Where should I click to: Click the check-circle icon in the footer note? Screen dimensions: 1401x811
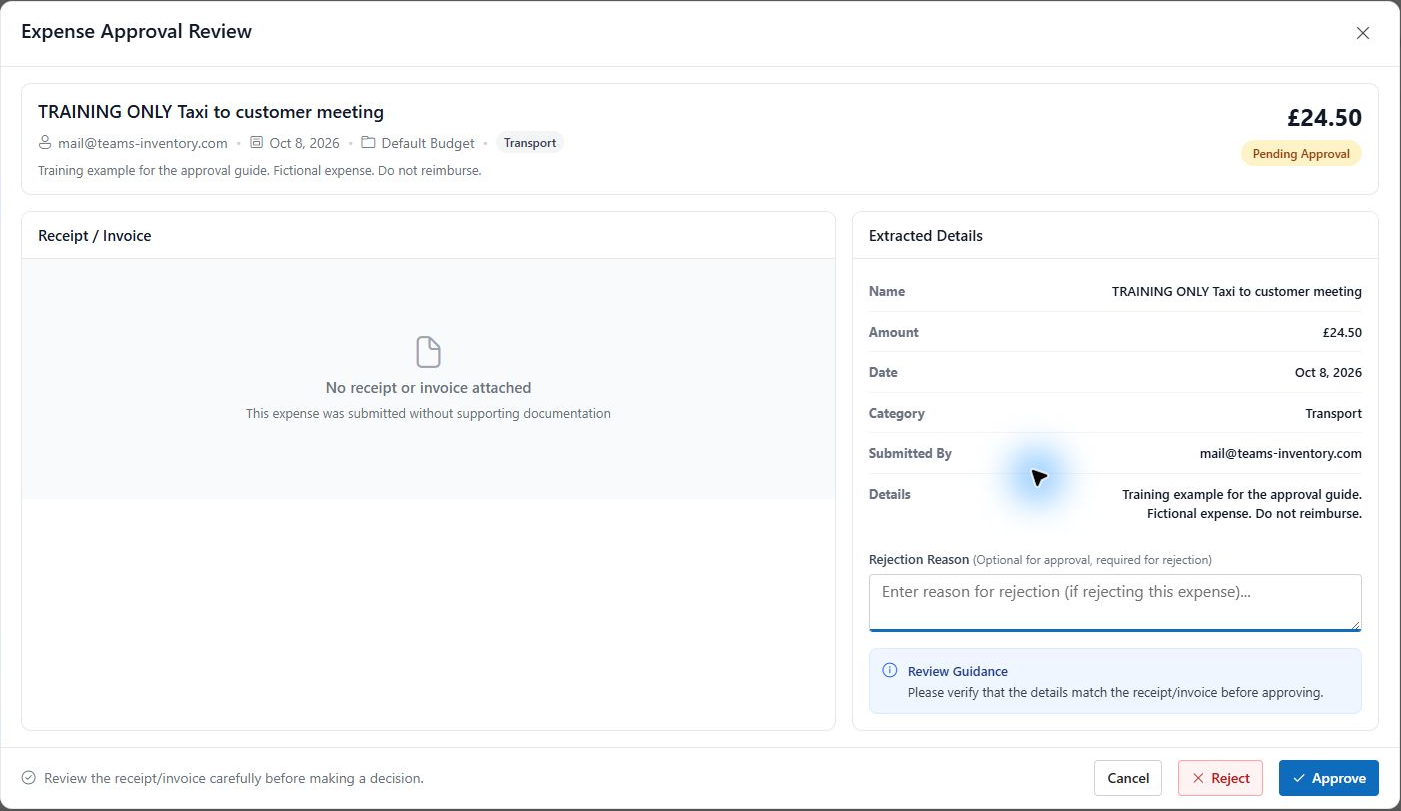pos(29,778)
